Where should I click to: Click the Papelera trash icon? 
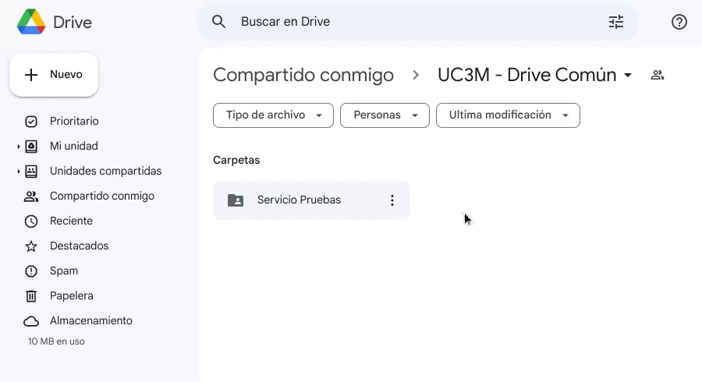point(31,296)
